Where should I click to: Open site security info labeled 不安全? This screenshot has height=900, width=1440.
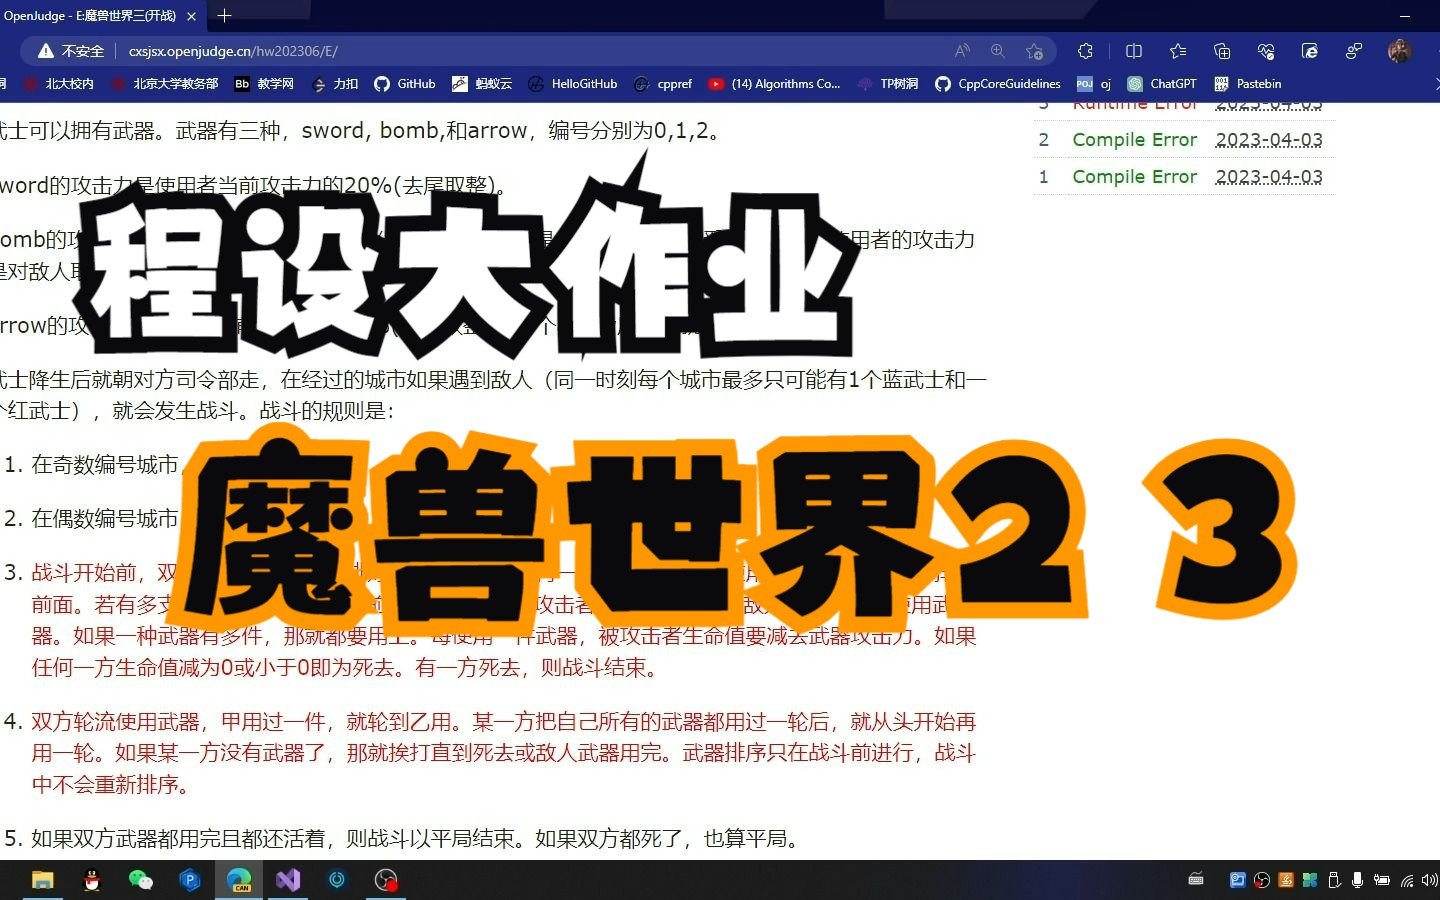tap(73, 50)
